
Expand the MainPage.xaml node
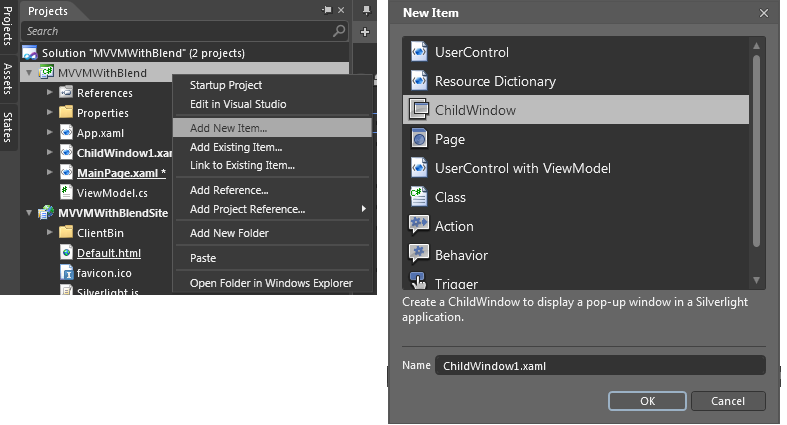point(49,172)
